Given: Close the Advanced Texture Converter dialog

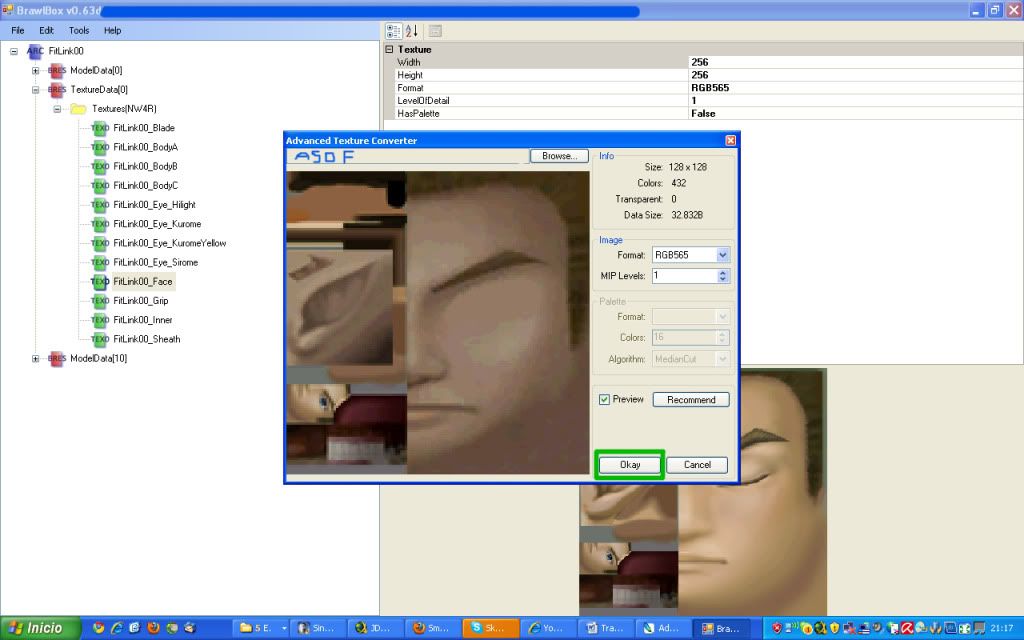Looking at the screenshot, I should click(730, 141).
